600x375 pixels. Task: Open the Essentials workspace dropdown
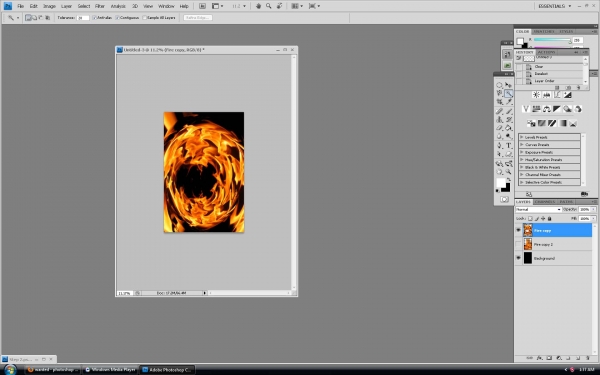point(554,6)
